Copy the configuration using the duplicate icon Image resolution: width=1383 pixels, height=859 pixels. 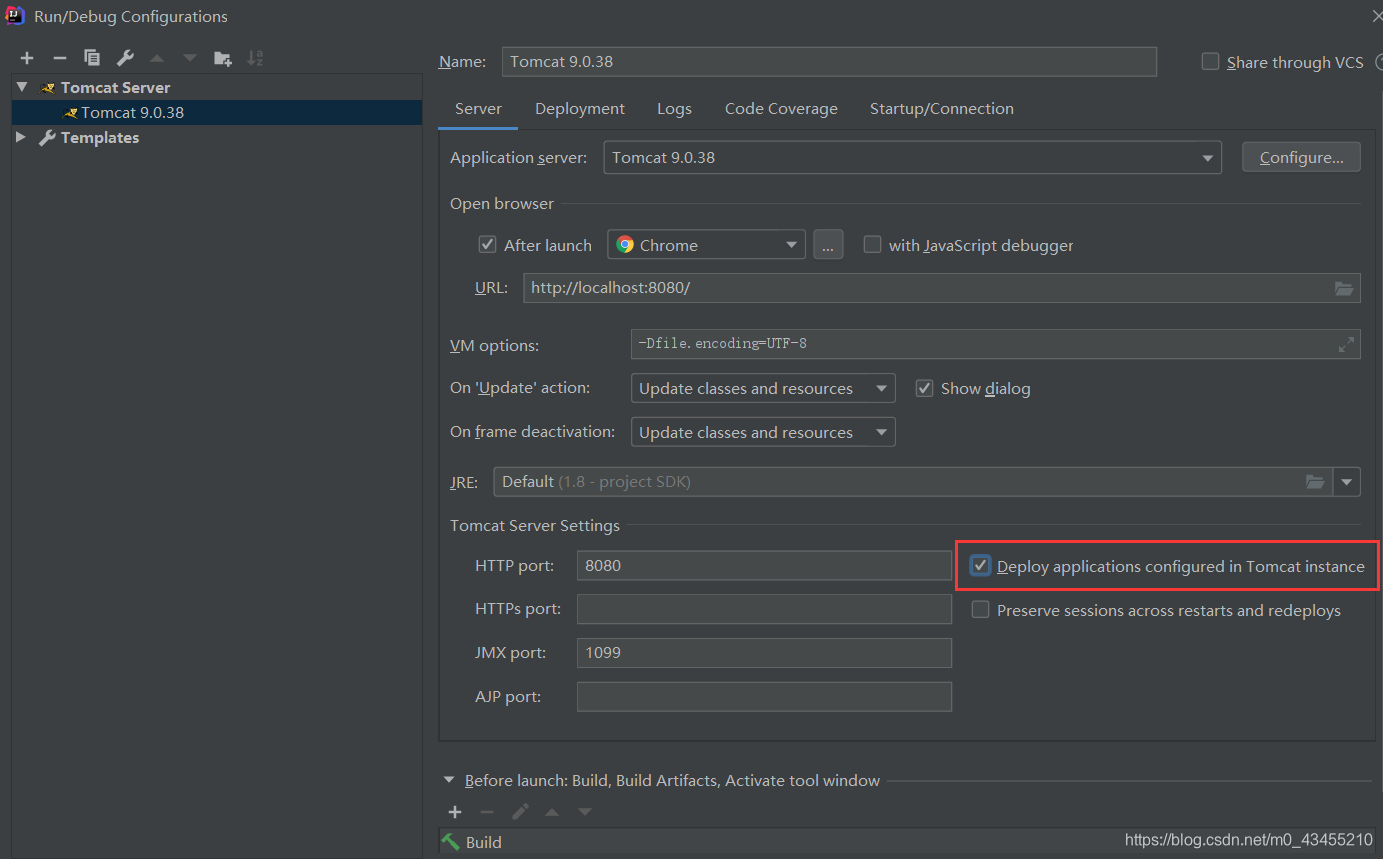[x=92, y=58]
